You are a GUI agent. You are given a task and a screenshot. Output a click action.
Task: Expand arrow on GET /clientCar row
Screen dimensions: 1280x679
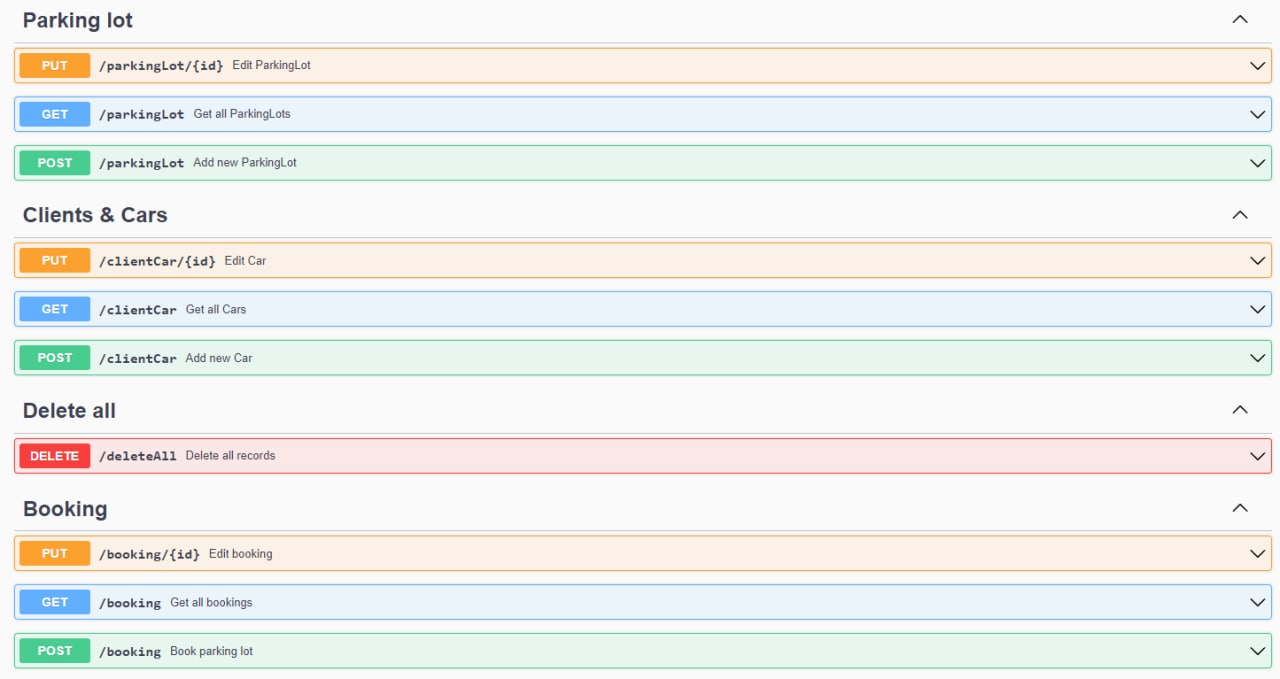coord(1258,309)
